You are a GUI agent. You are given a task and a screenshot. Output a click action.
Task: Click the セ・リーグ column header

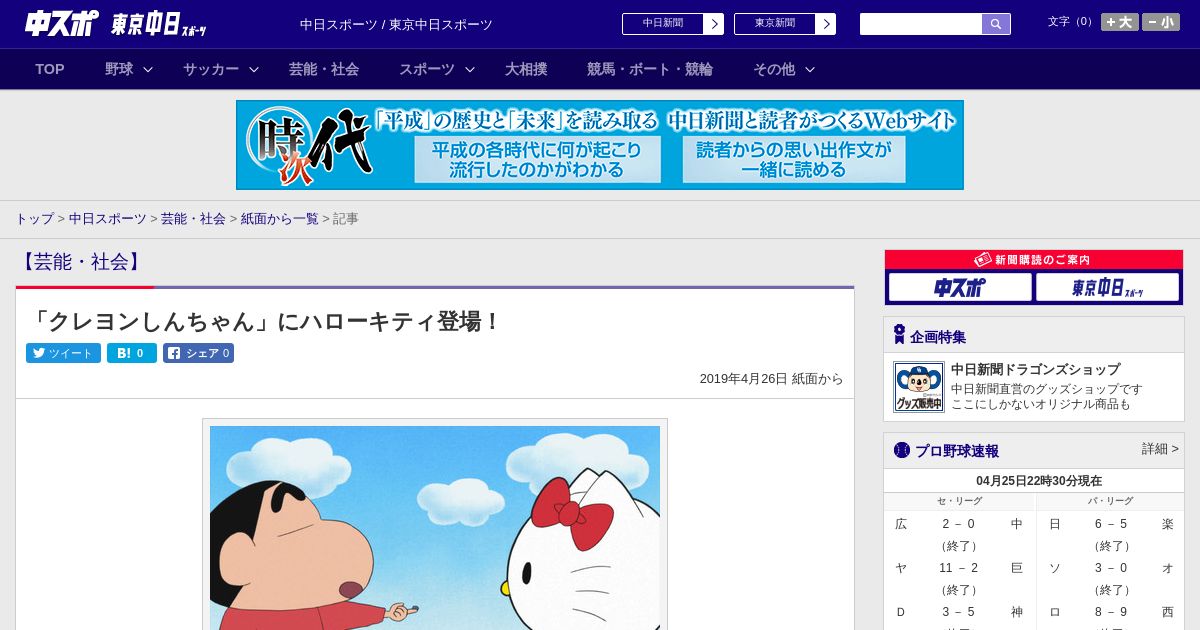click(x=959, y=501)
